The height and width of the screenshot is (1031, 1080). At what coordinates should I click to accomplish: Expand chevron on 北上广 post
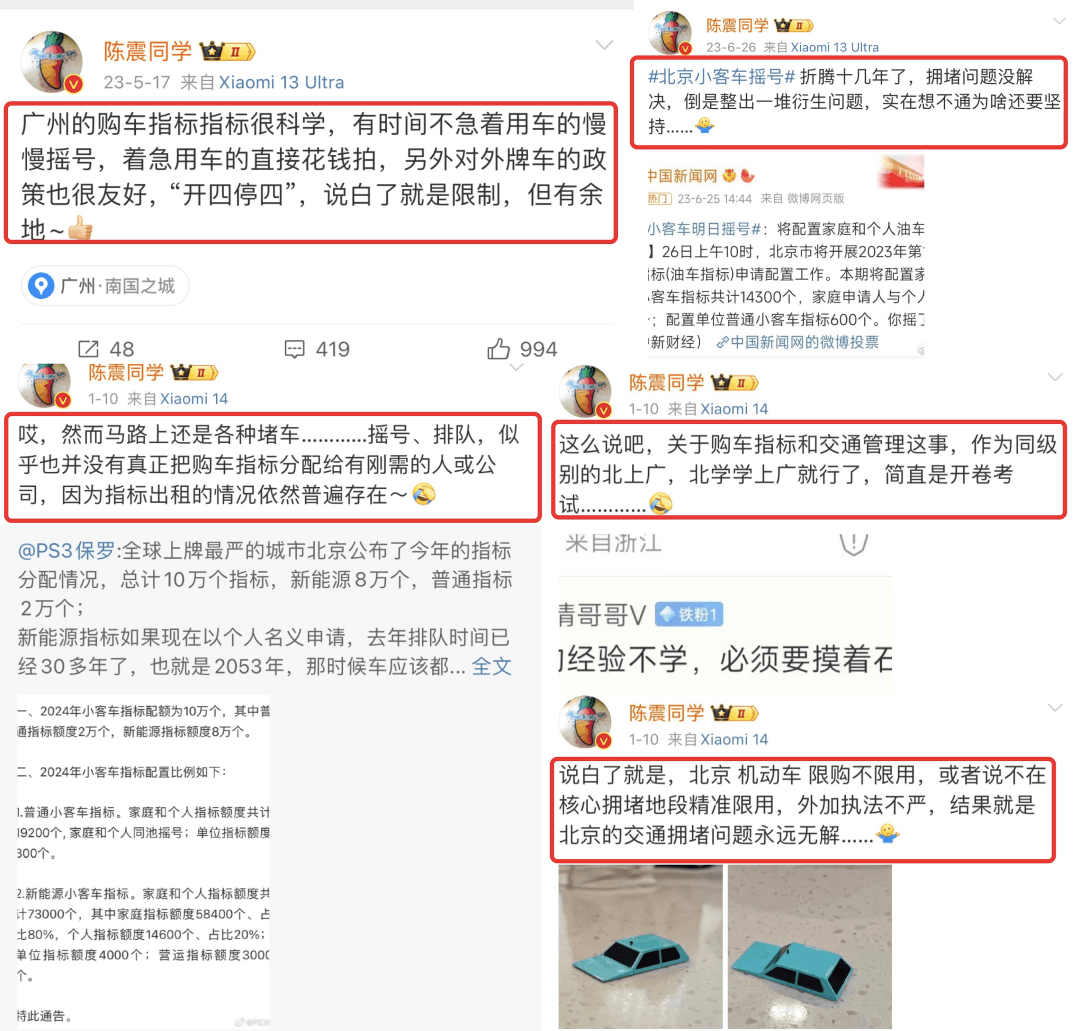(1055, 377)
